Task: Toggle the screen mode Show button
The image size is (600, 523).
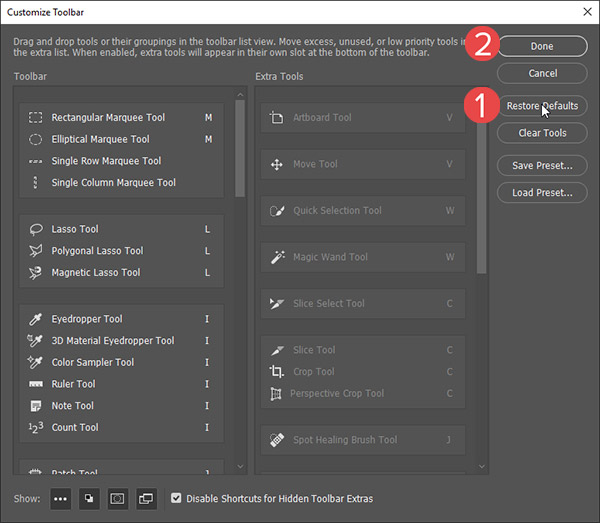Action: coord(147,498)
